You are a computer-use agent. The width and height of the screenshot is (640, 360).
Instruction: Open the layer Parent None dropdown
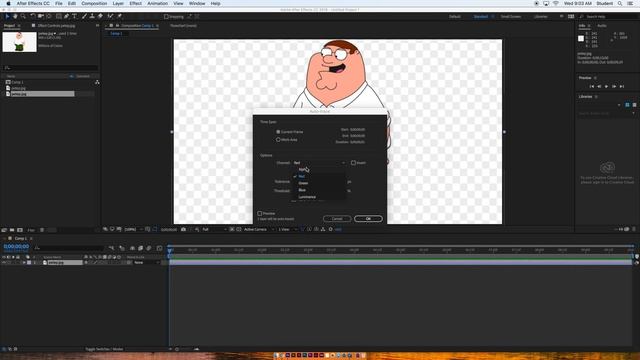point(147,262)
